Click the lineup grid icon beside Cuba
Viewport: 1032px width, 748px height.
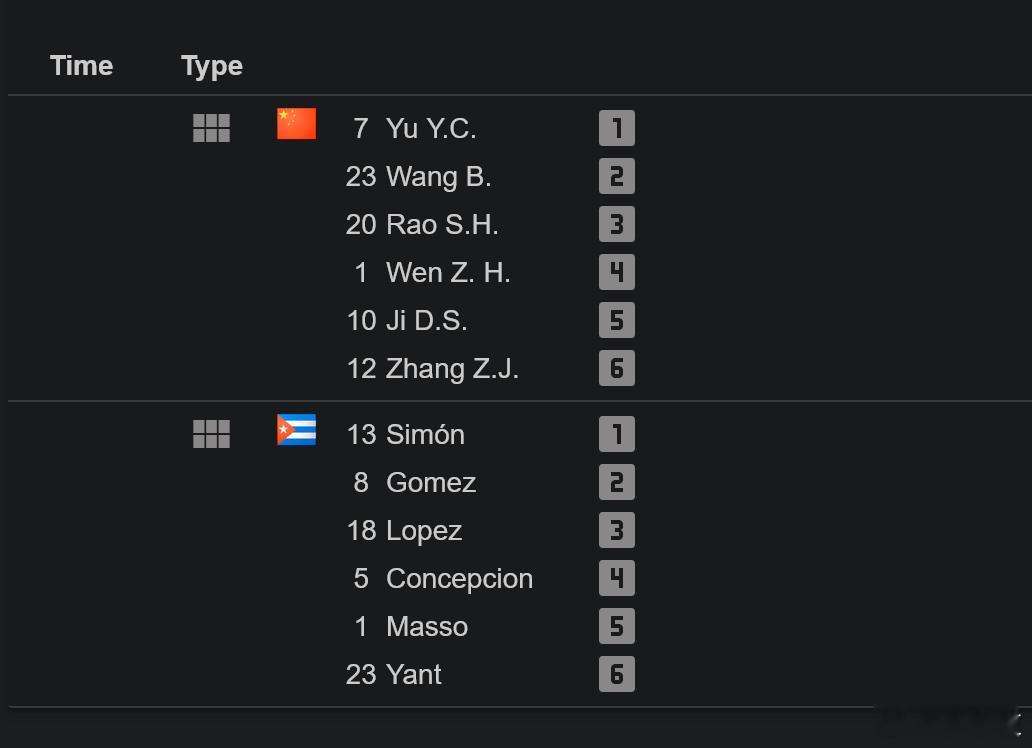pos(211,434)
